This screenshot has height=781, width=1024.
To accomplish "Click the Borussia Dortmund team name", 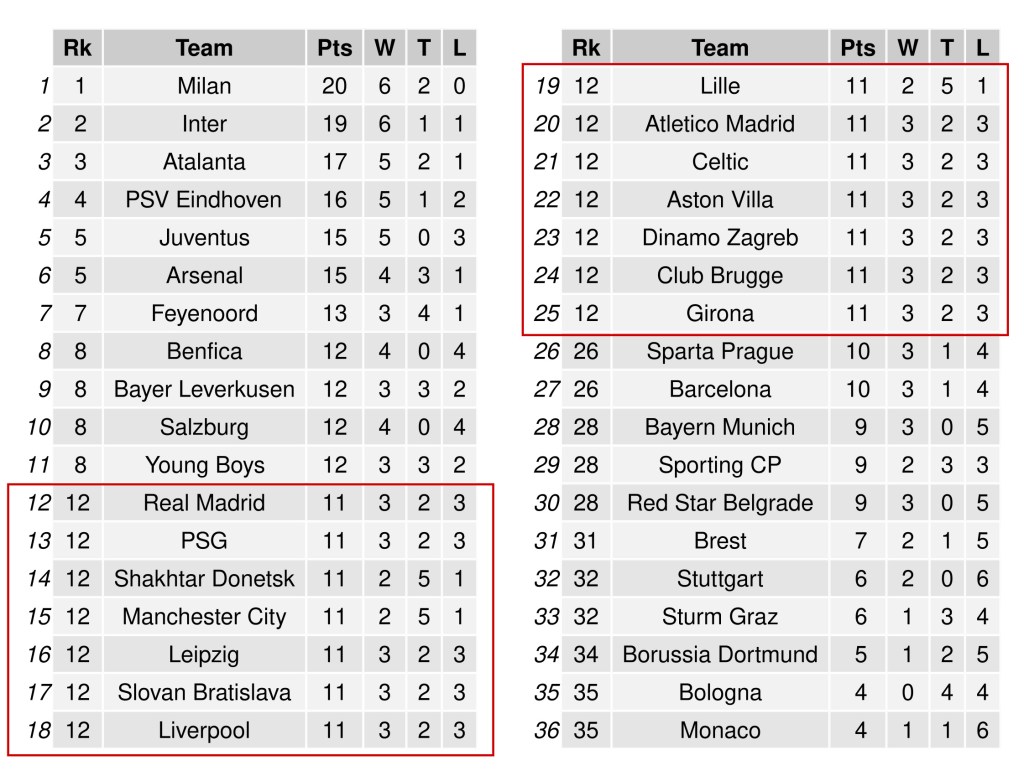I will point(720,655).
